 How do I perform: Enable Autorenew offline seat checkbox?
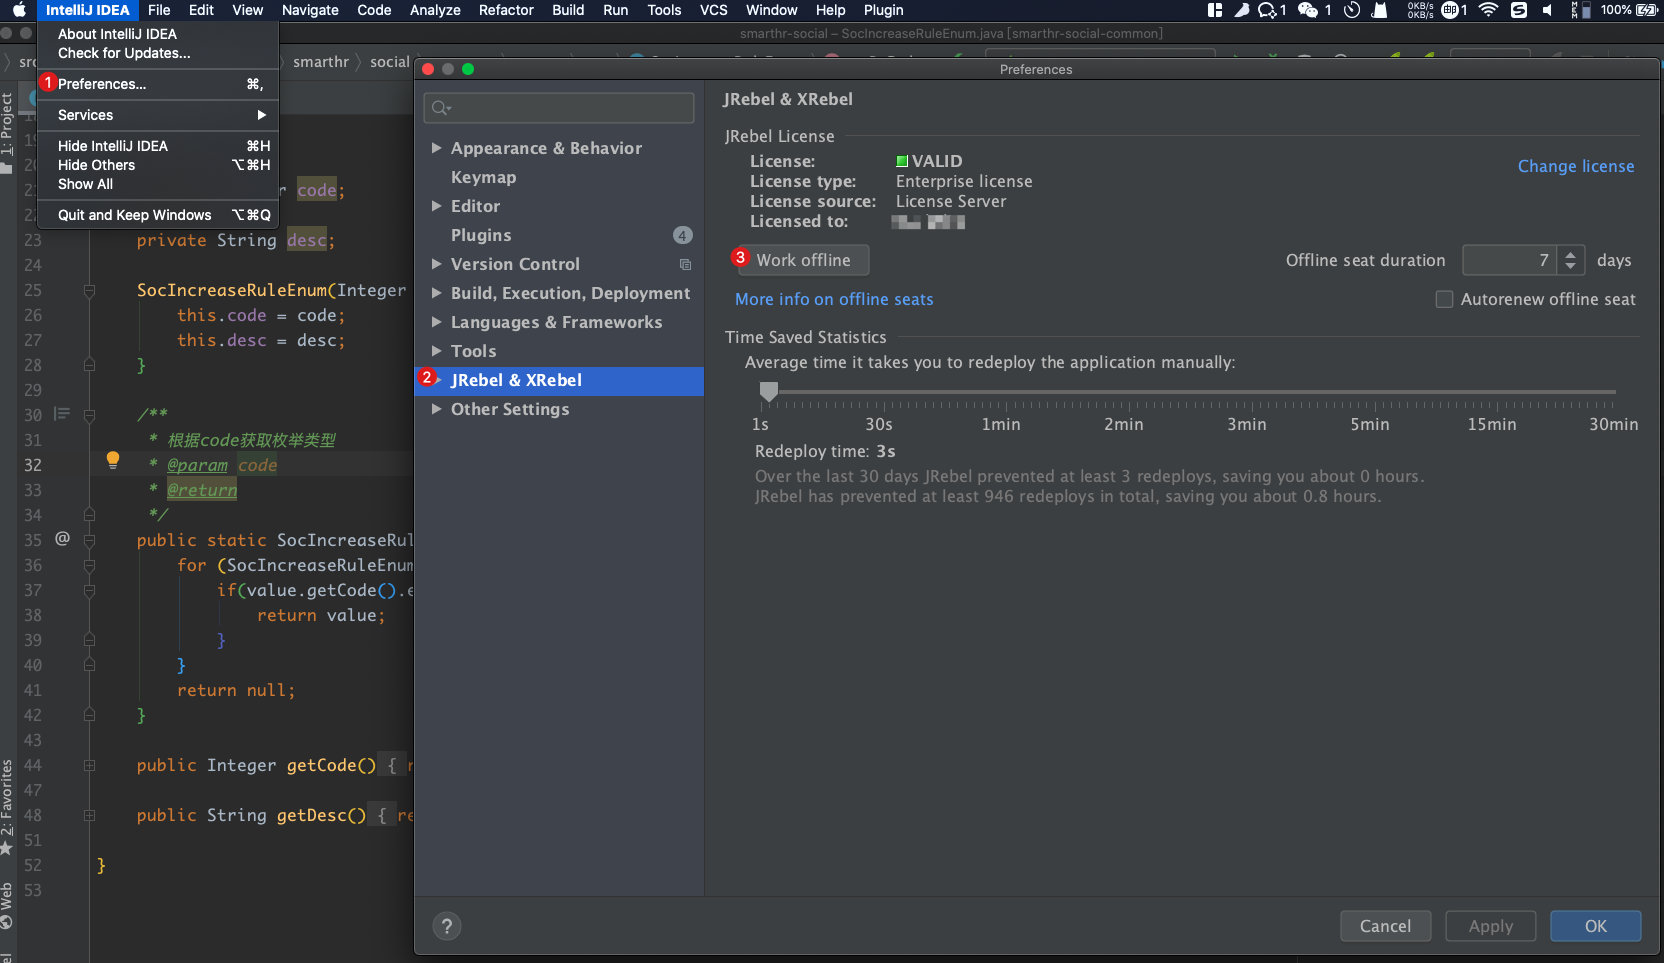point(1444,299)
